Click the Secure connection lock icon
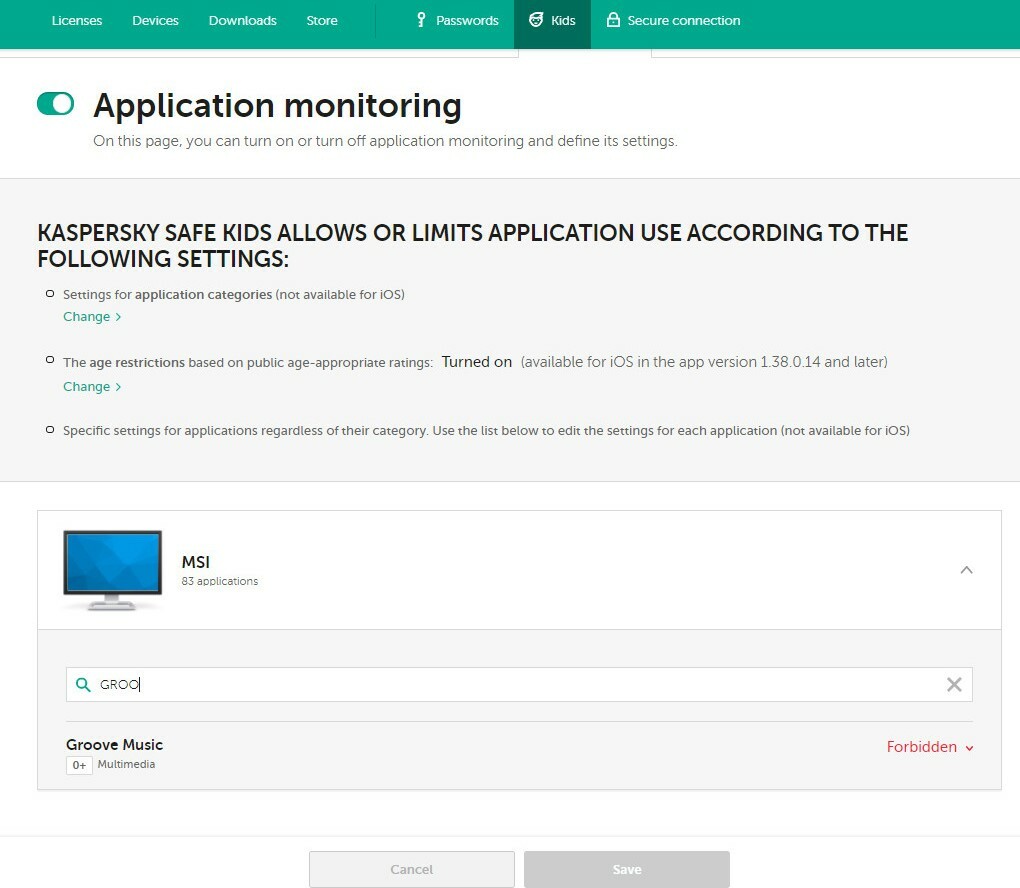 [613, 20]
